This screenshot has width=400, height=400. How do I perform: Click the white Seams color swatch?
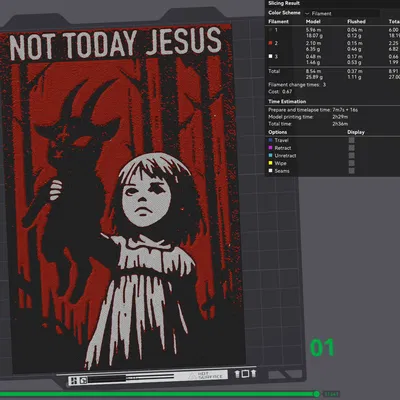pos(271,171)
